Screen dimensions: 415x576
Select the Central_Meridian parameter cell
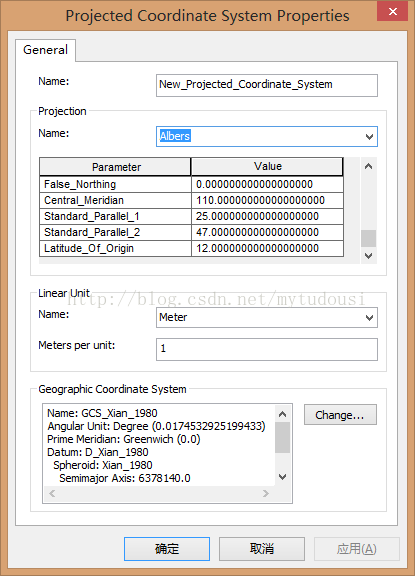tap(115, 200)
